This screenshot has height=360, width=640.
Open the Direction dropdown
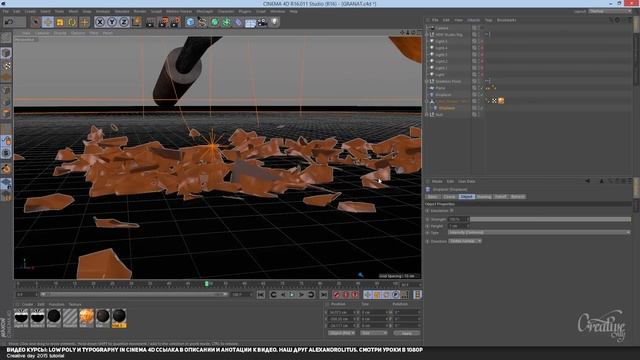click(x=465, y=241)
